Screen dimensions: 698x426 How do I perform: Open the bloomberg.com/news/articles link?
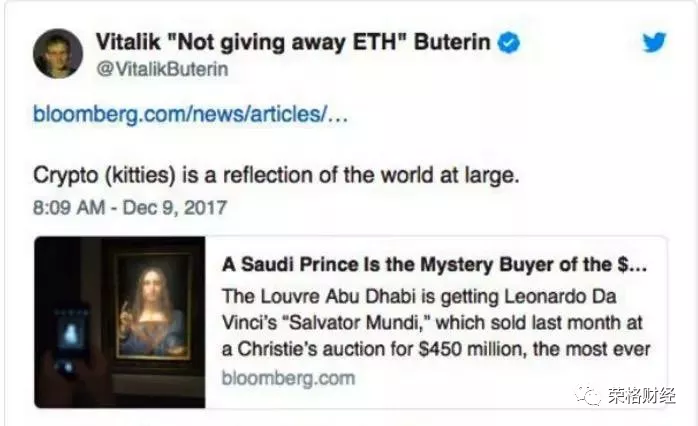[x=191, y=114]
